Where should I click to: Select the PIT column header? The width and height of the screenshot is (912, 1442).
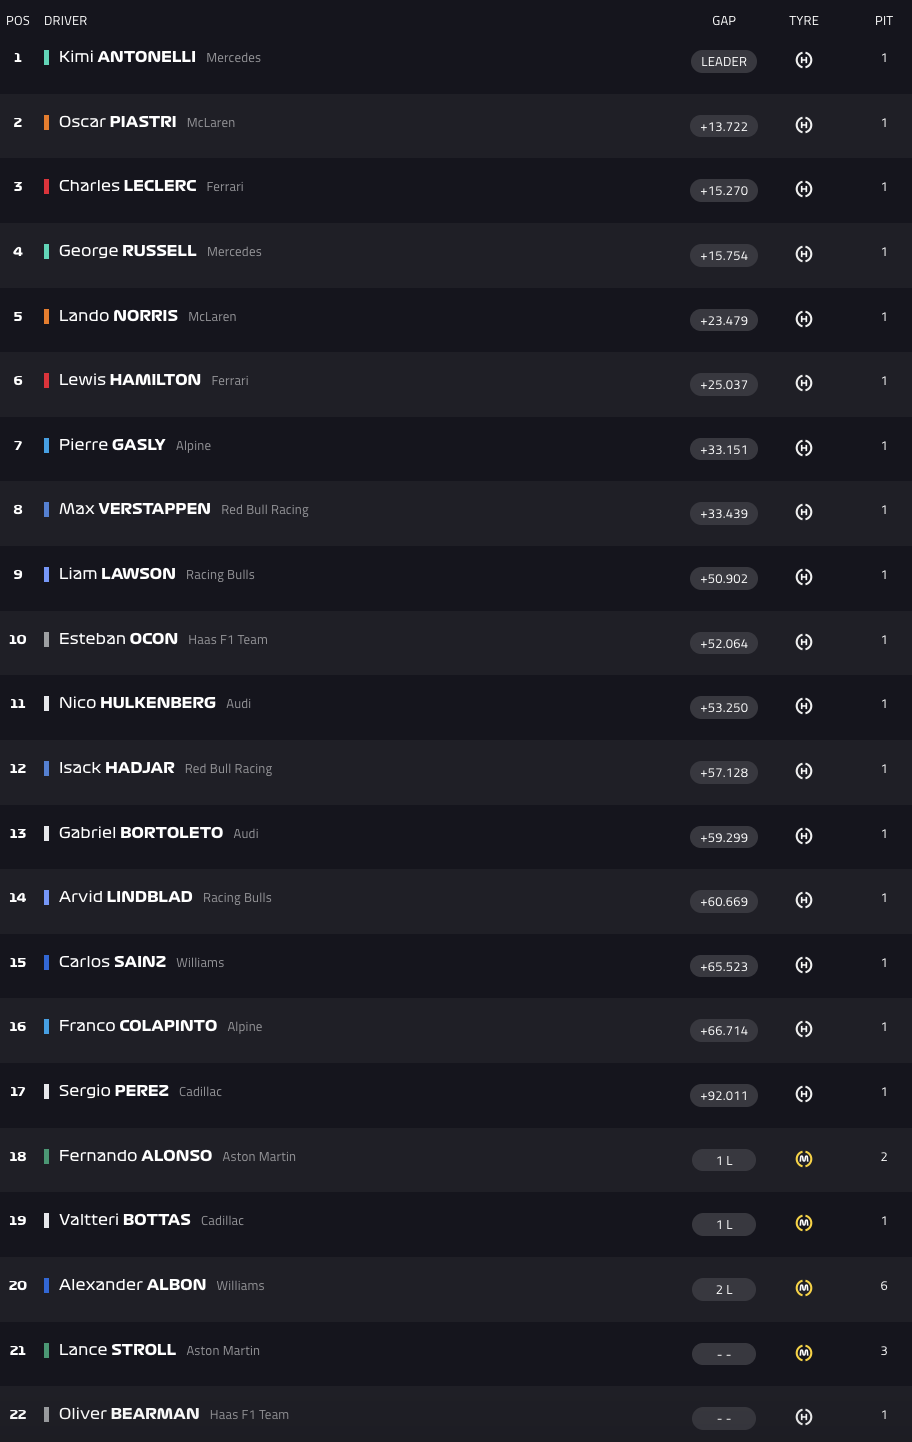pos(884,21)
